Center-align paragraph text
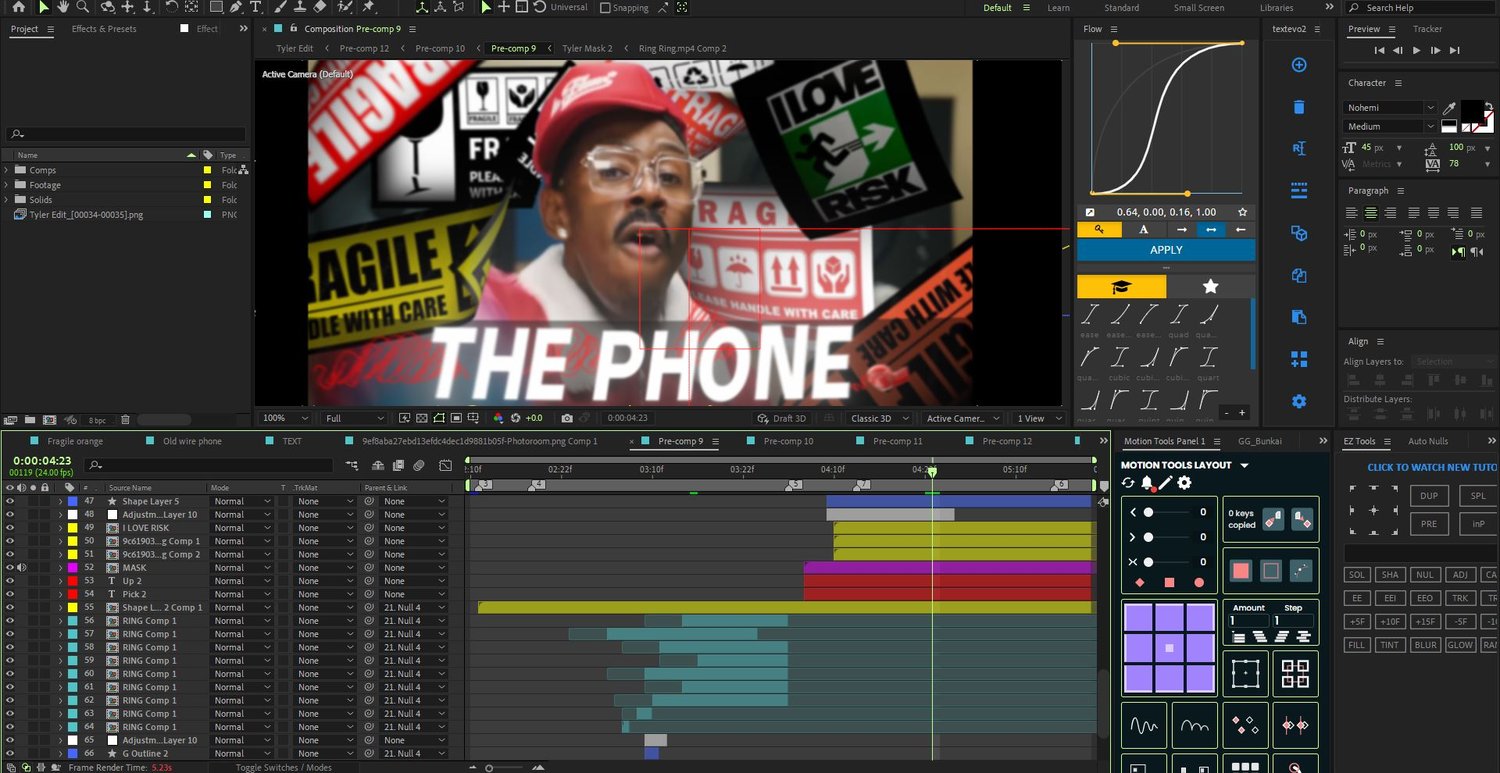The width and height of the screenshot is (1500, 773). [1371, 212]
